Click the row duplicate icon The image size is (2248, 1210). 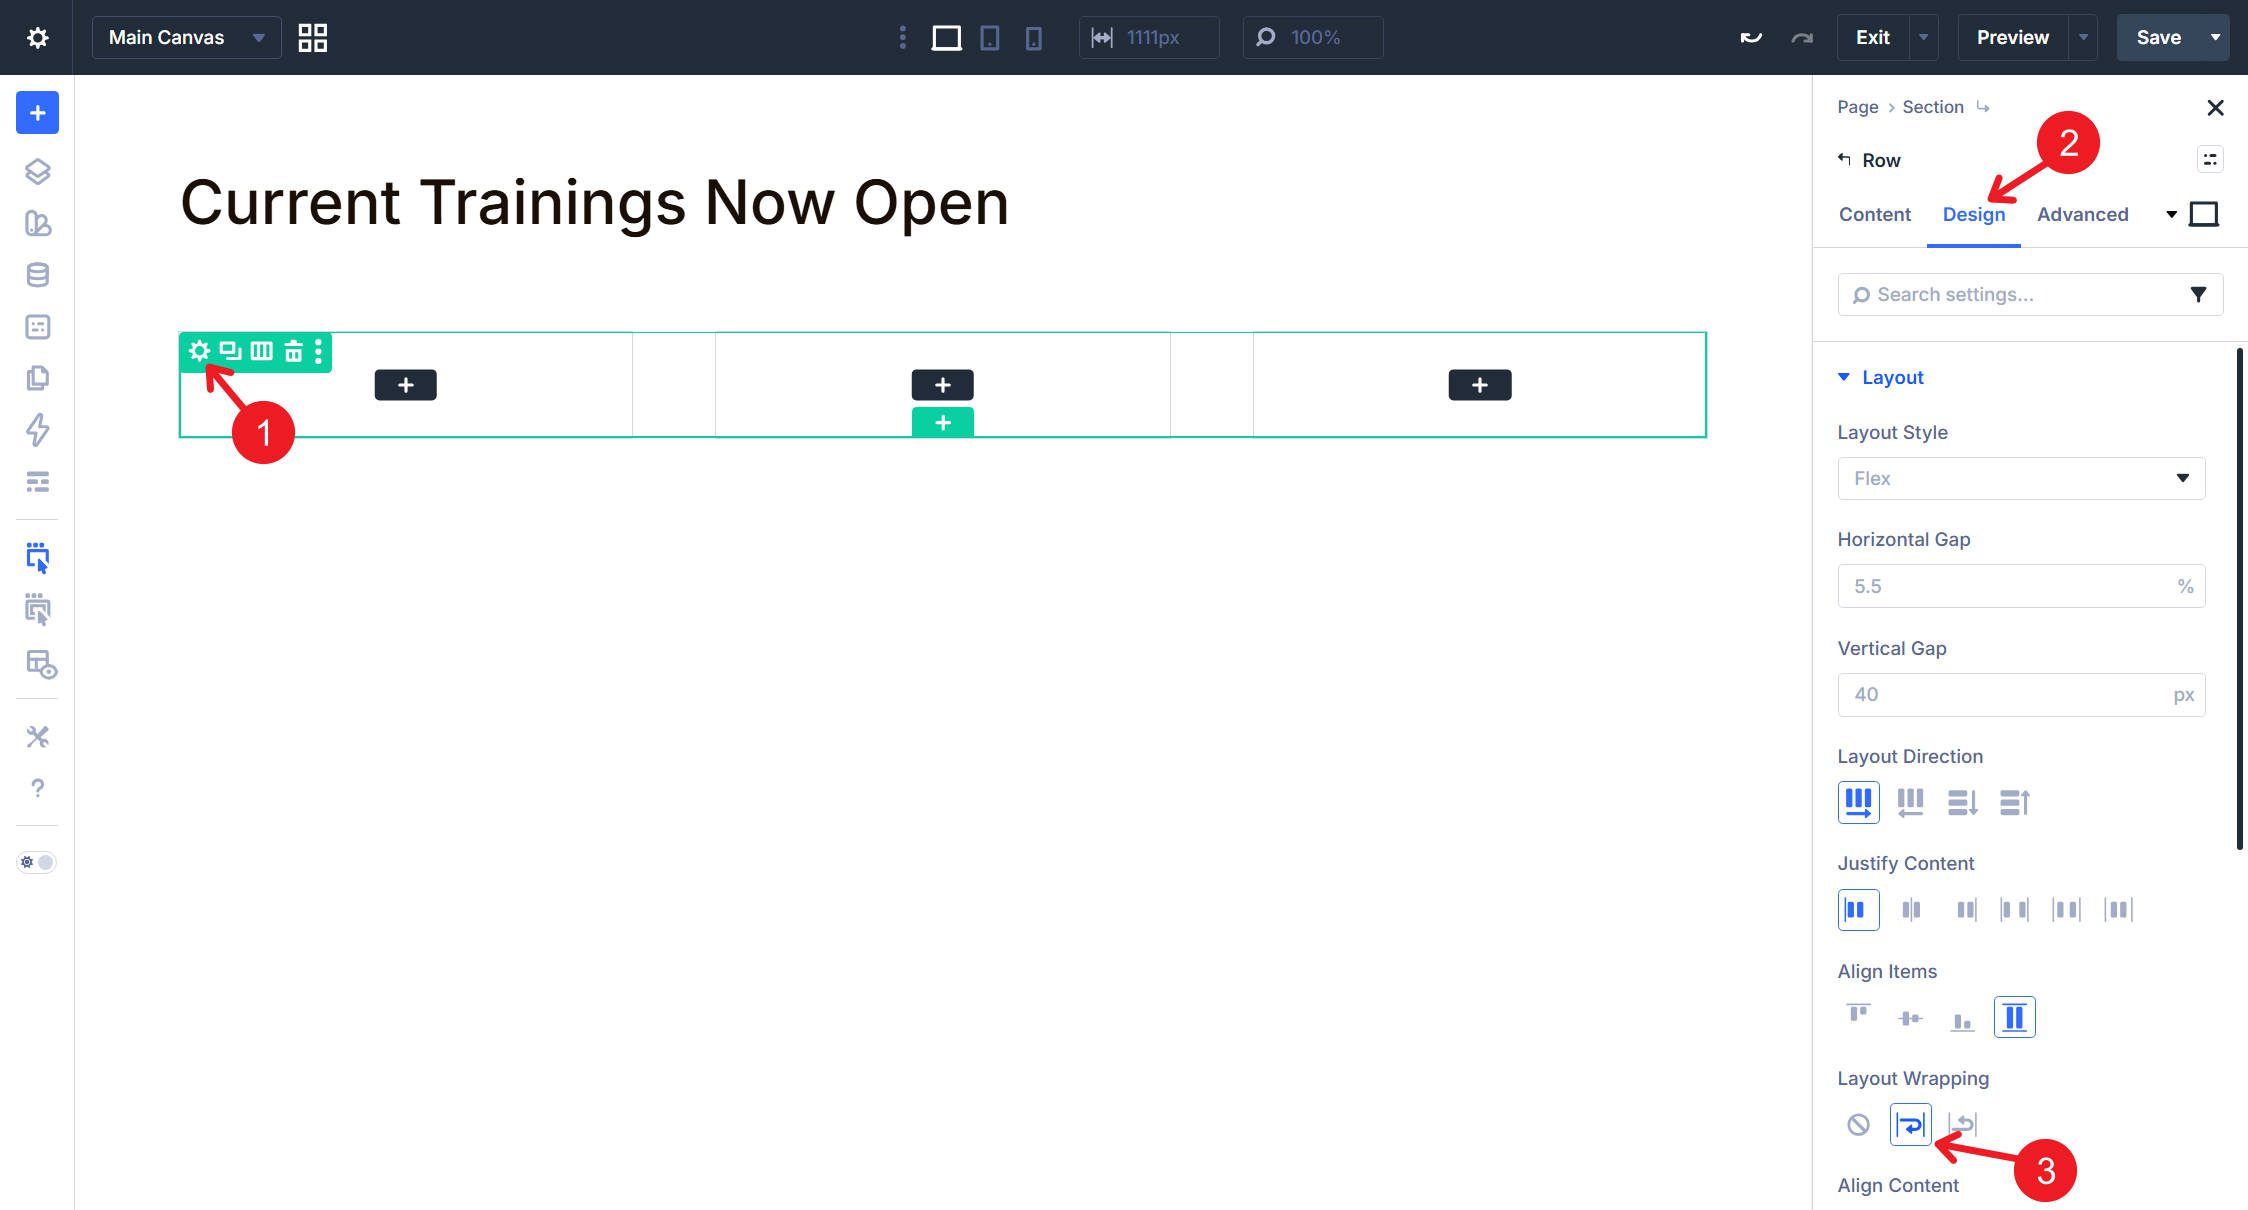click(230, 351)
